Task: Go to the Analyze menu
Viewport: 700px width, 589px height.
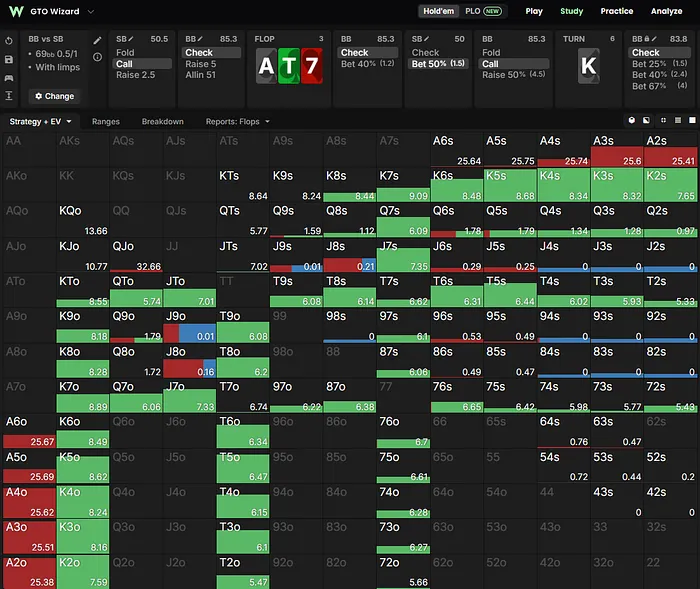Action: (x=666, y=11)
